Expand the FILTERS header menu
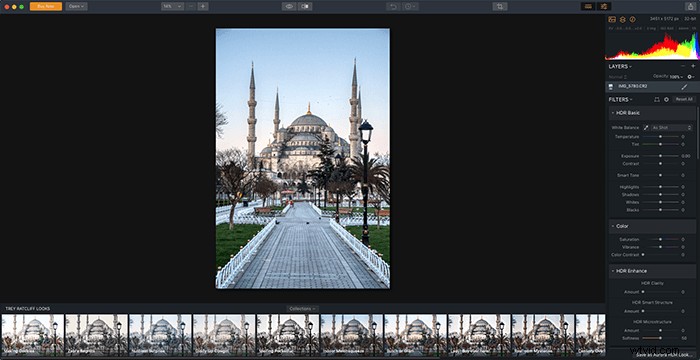The image size is (700, 360). tap(621, 100)
